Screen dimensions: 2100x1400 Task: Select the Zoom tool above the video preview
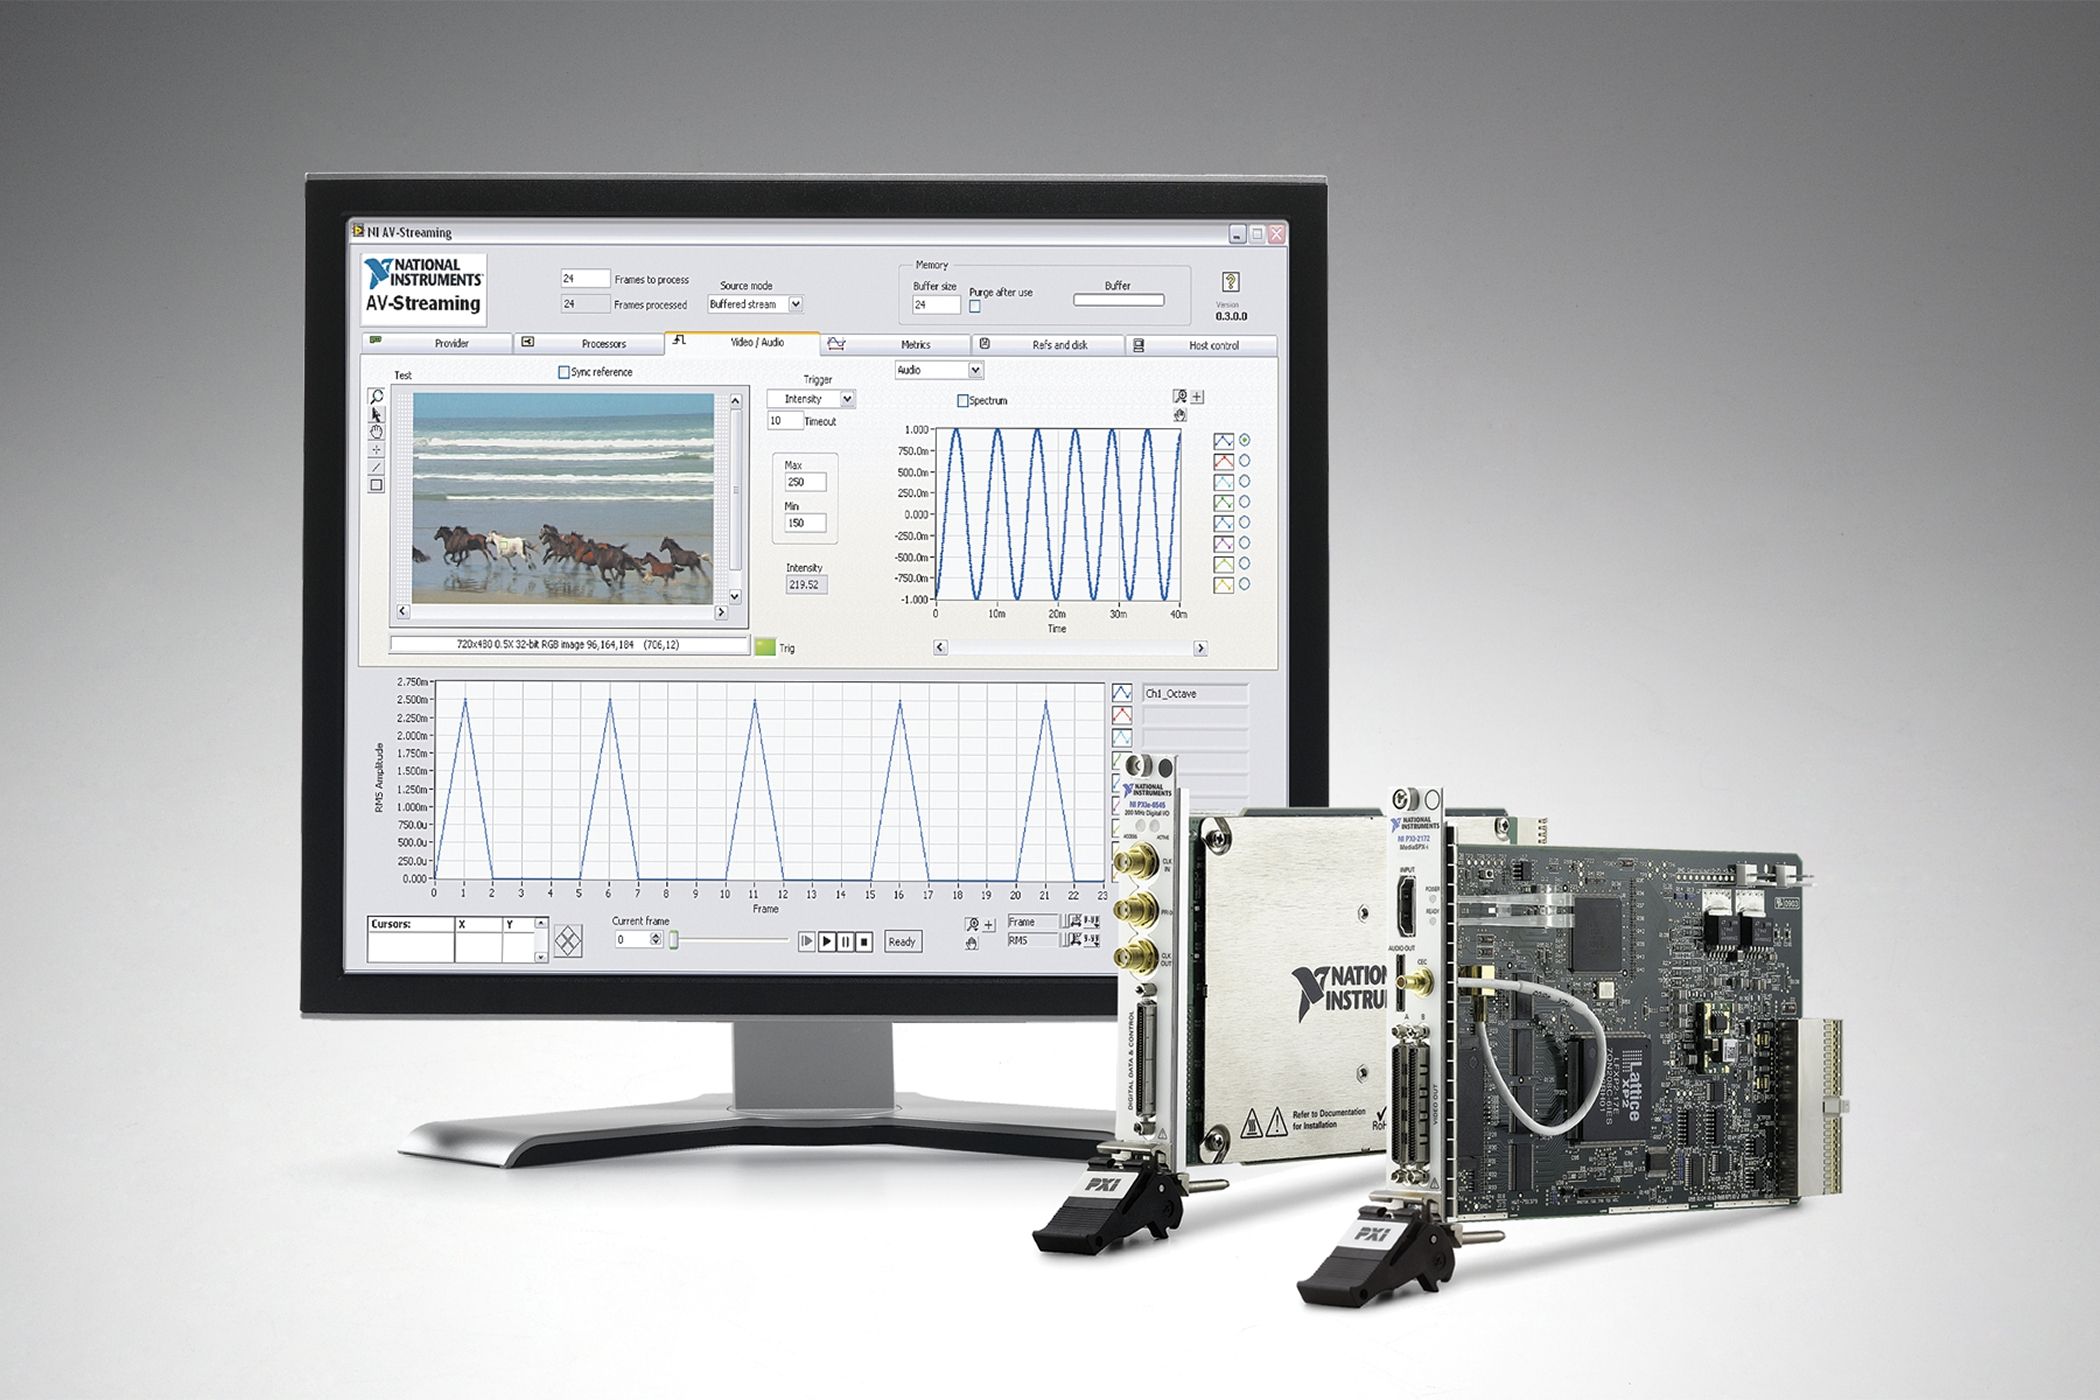pyautogui.click(x=377, y=396)
